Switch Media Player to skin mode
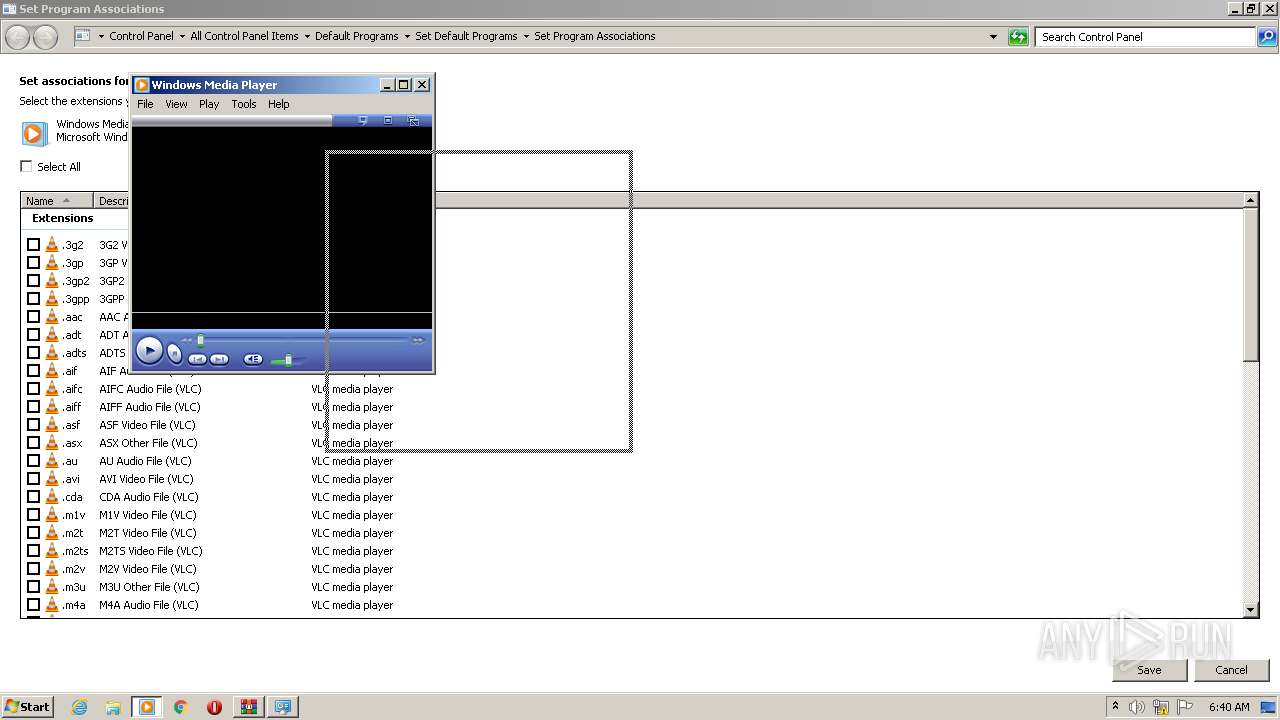The width and height of the screenshot is (1280, 720). coord(414,120)
